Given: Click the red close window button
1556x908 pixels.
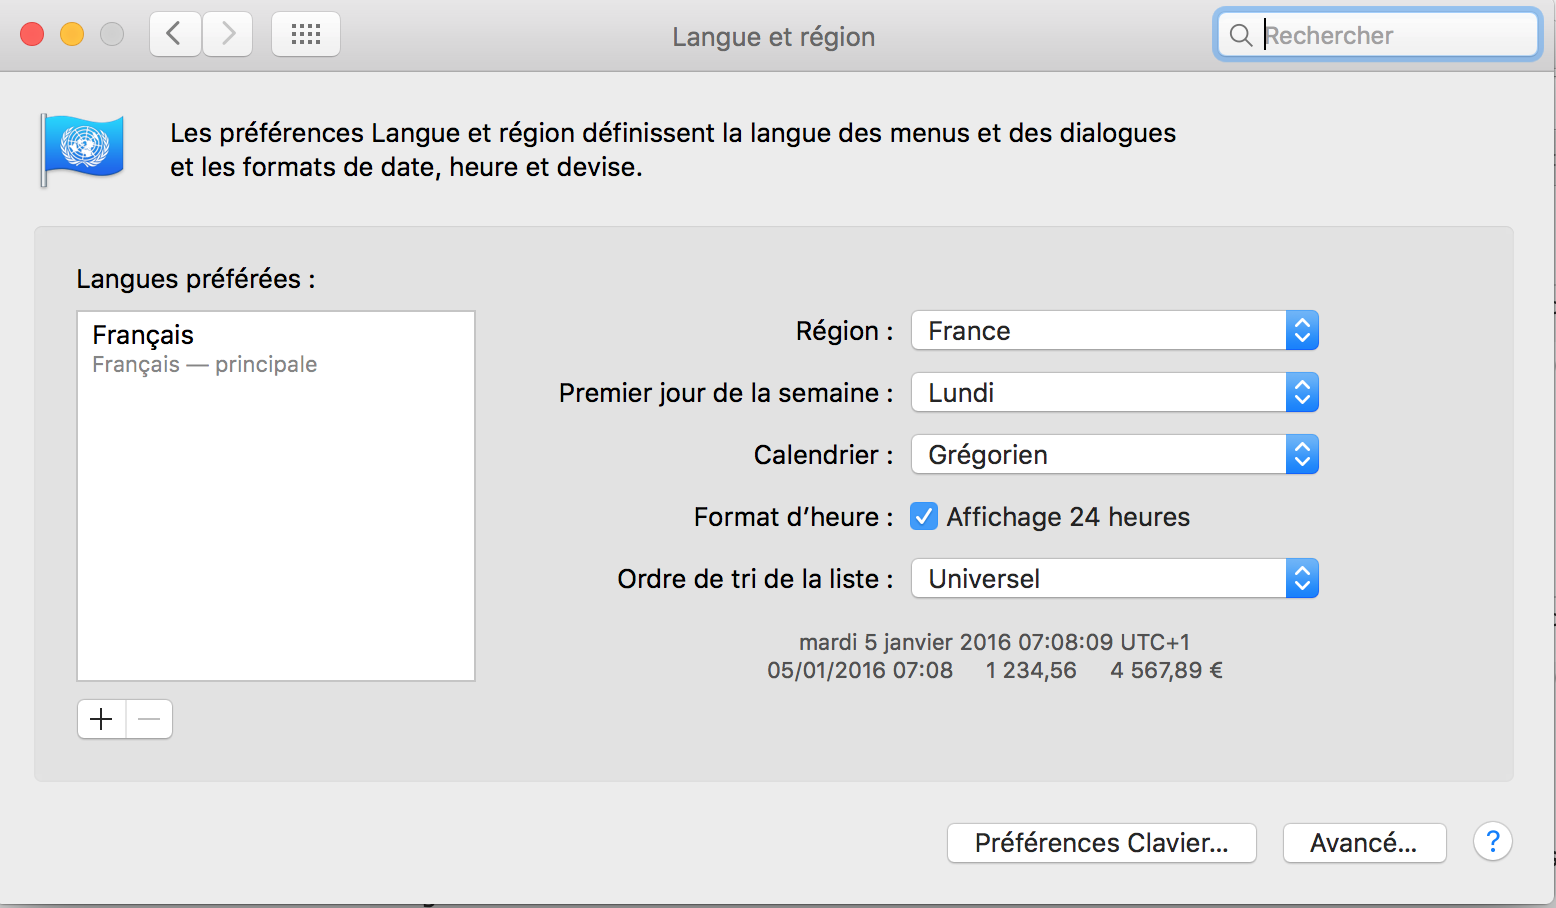Looking at the screenshot, I should 32,34.
